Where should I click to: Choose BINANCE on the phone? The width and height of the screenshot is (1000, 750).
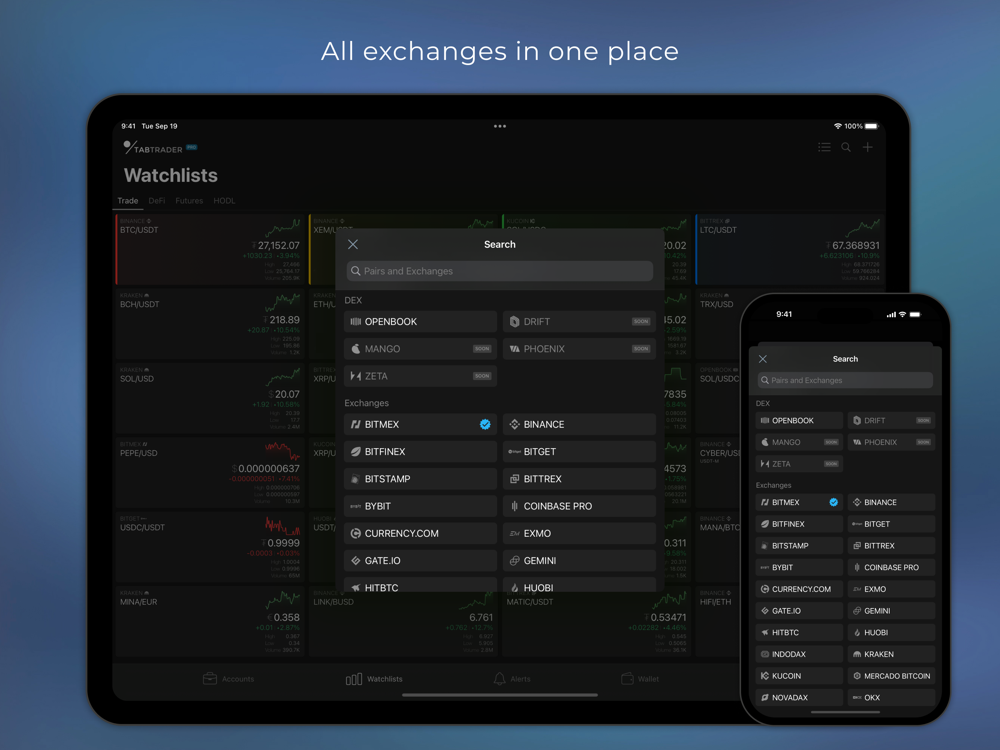point(892,502)
